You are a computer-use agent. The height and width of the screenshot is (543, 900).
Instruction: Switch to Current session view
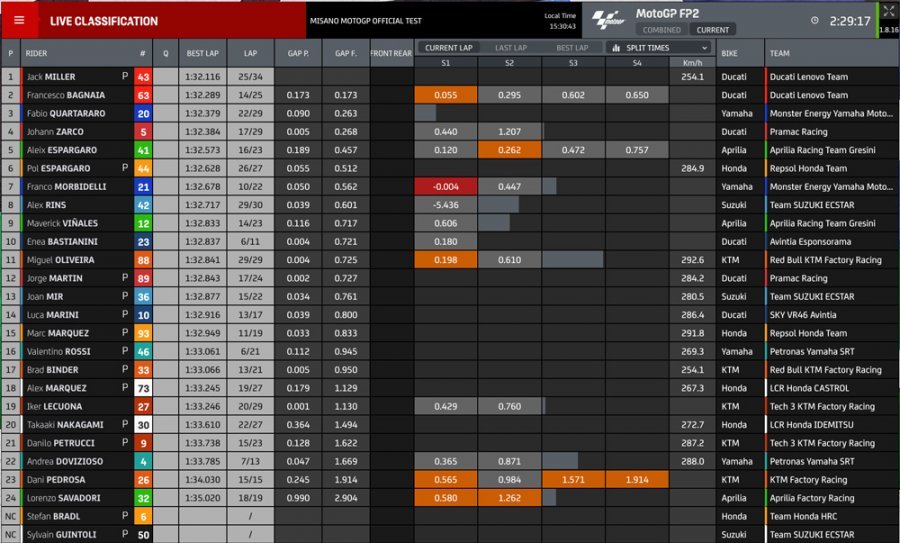point(713,30)
